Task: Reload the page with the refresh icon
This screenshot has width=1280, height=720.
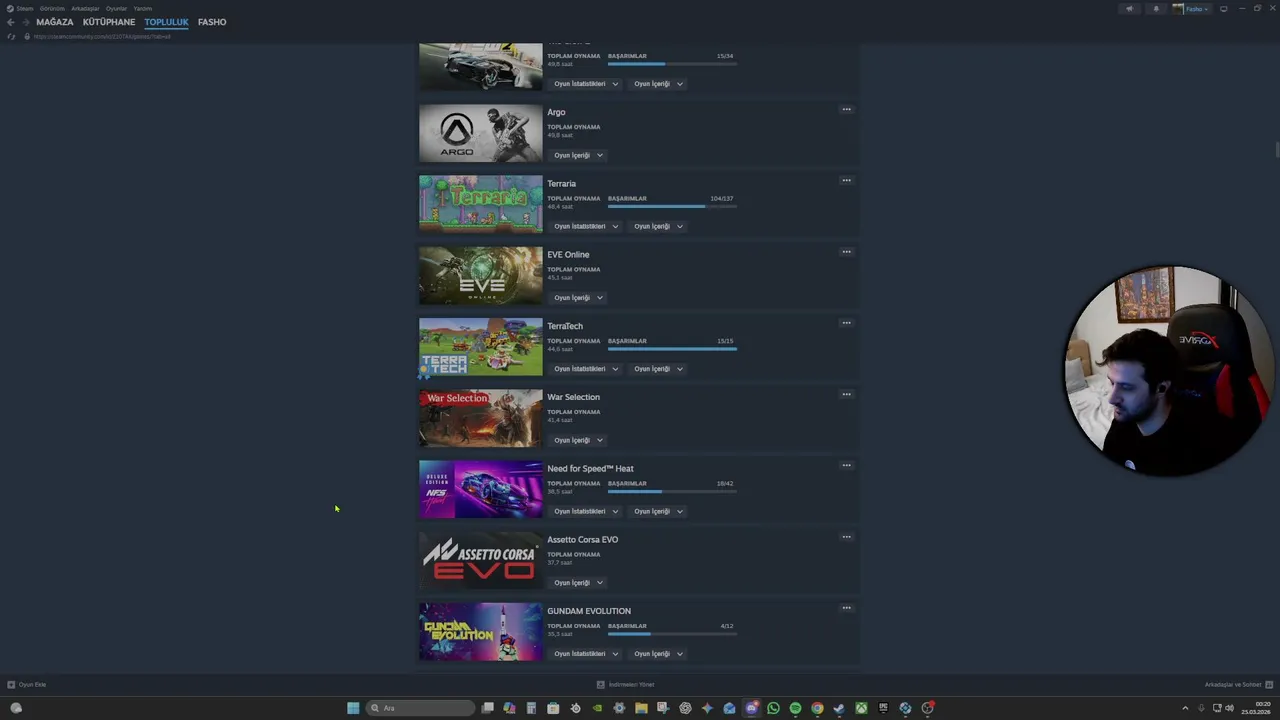Action: (x=11, y=37)
